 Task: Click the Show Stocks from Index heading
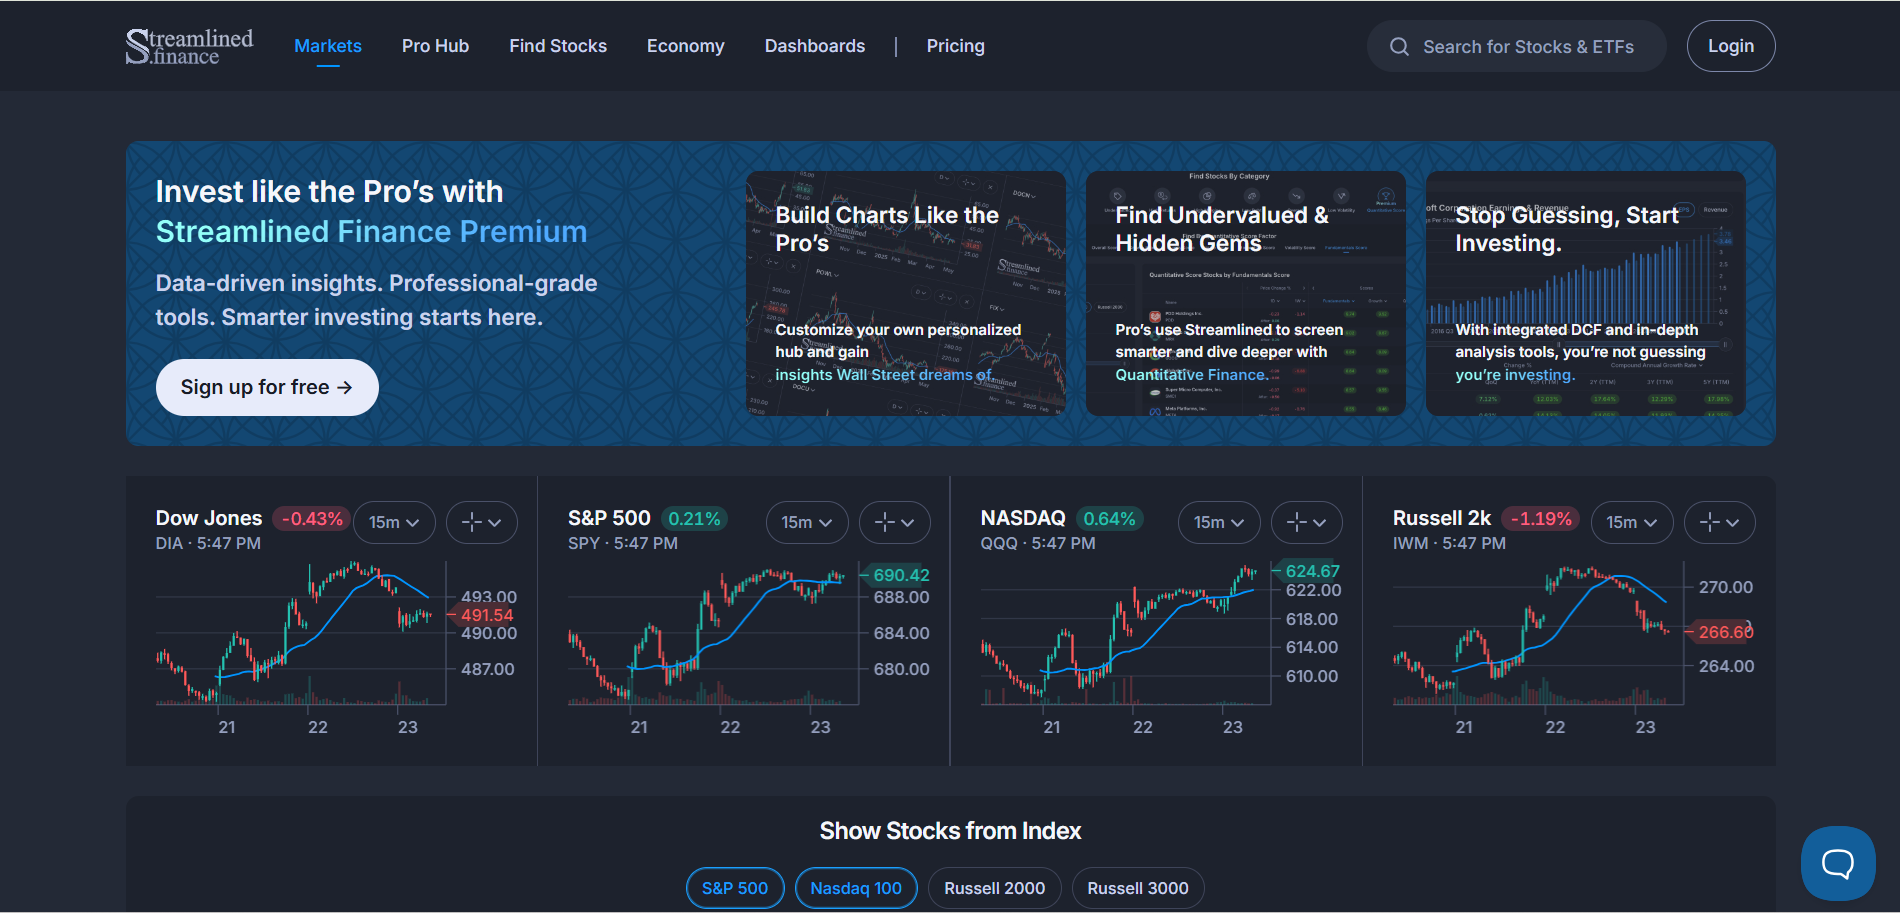pyautogui.click(x=950, y=831)
